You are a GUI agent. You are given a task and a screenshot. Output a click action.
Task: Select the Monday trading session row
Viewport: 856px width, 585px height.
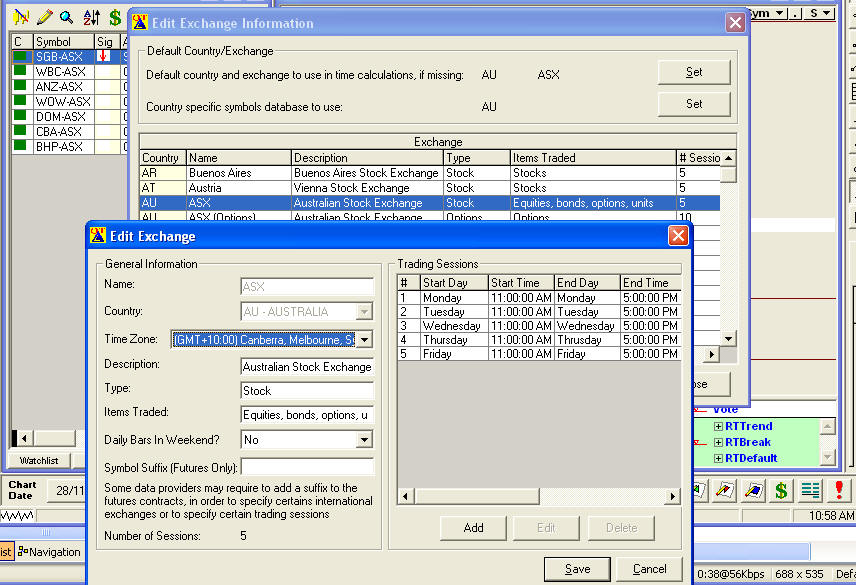(539, 297)
